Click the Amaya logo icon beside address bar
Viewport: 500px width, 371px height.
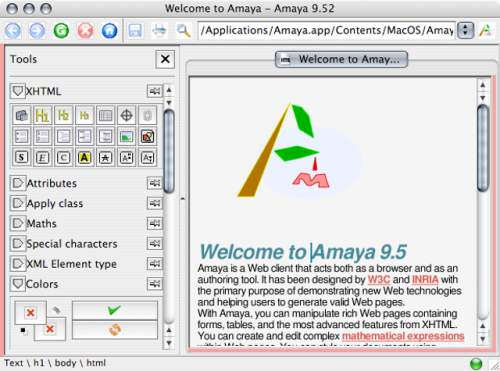tap(486, 31)
